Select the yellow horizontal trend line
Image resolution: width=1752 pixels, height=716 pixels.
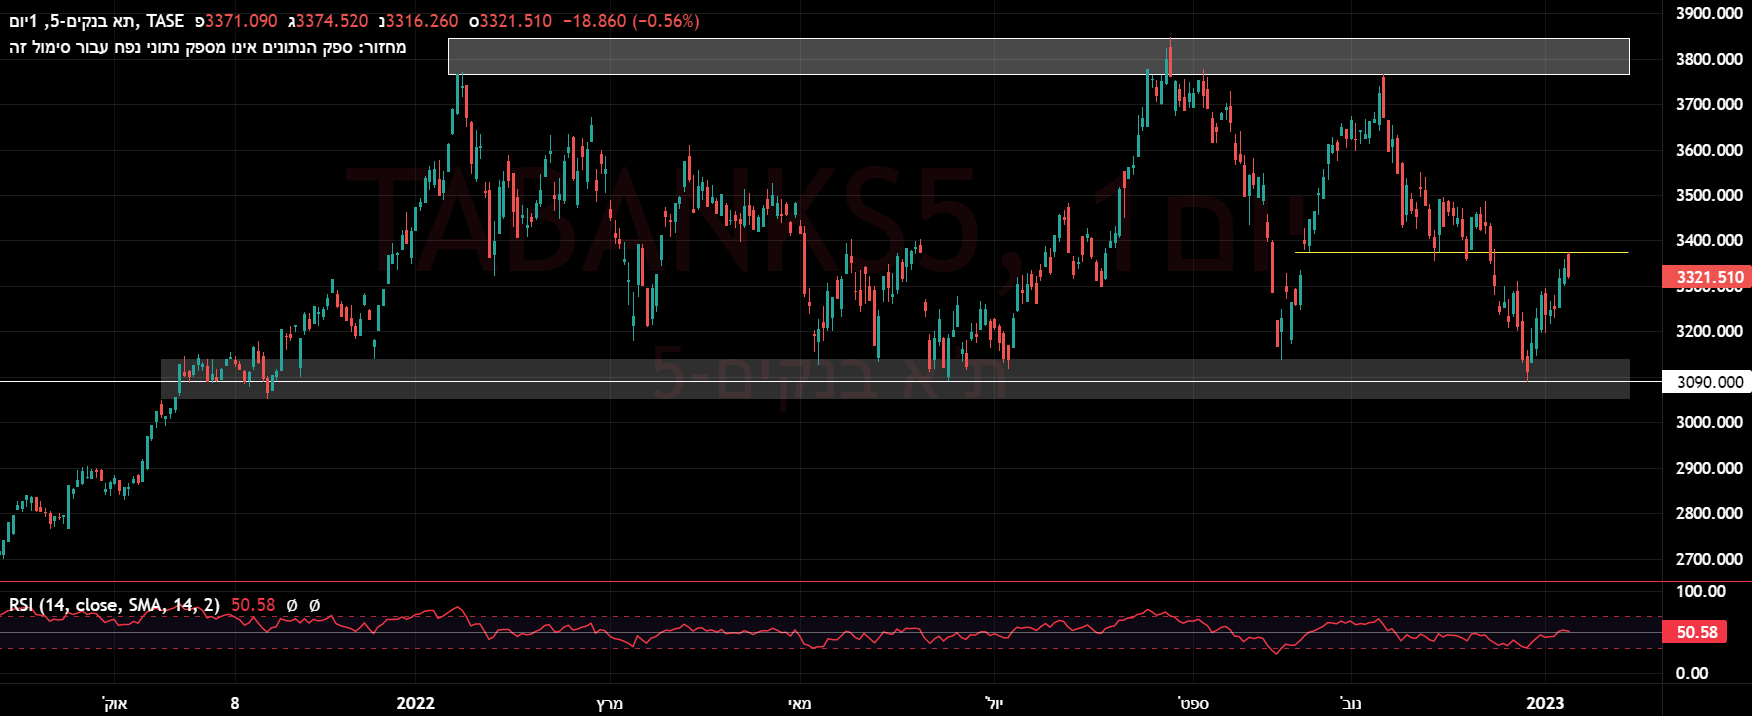tap(1461, 252)
